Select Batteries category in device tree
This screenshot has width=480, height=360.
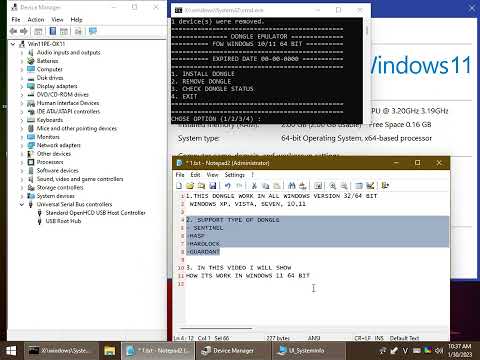[x=47, y=61]
